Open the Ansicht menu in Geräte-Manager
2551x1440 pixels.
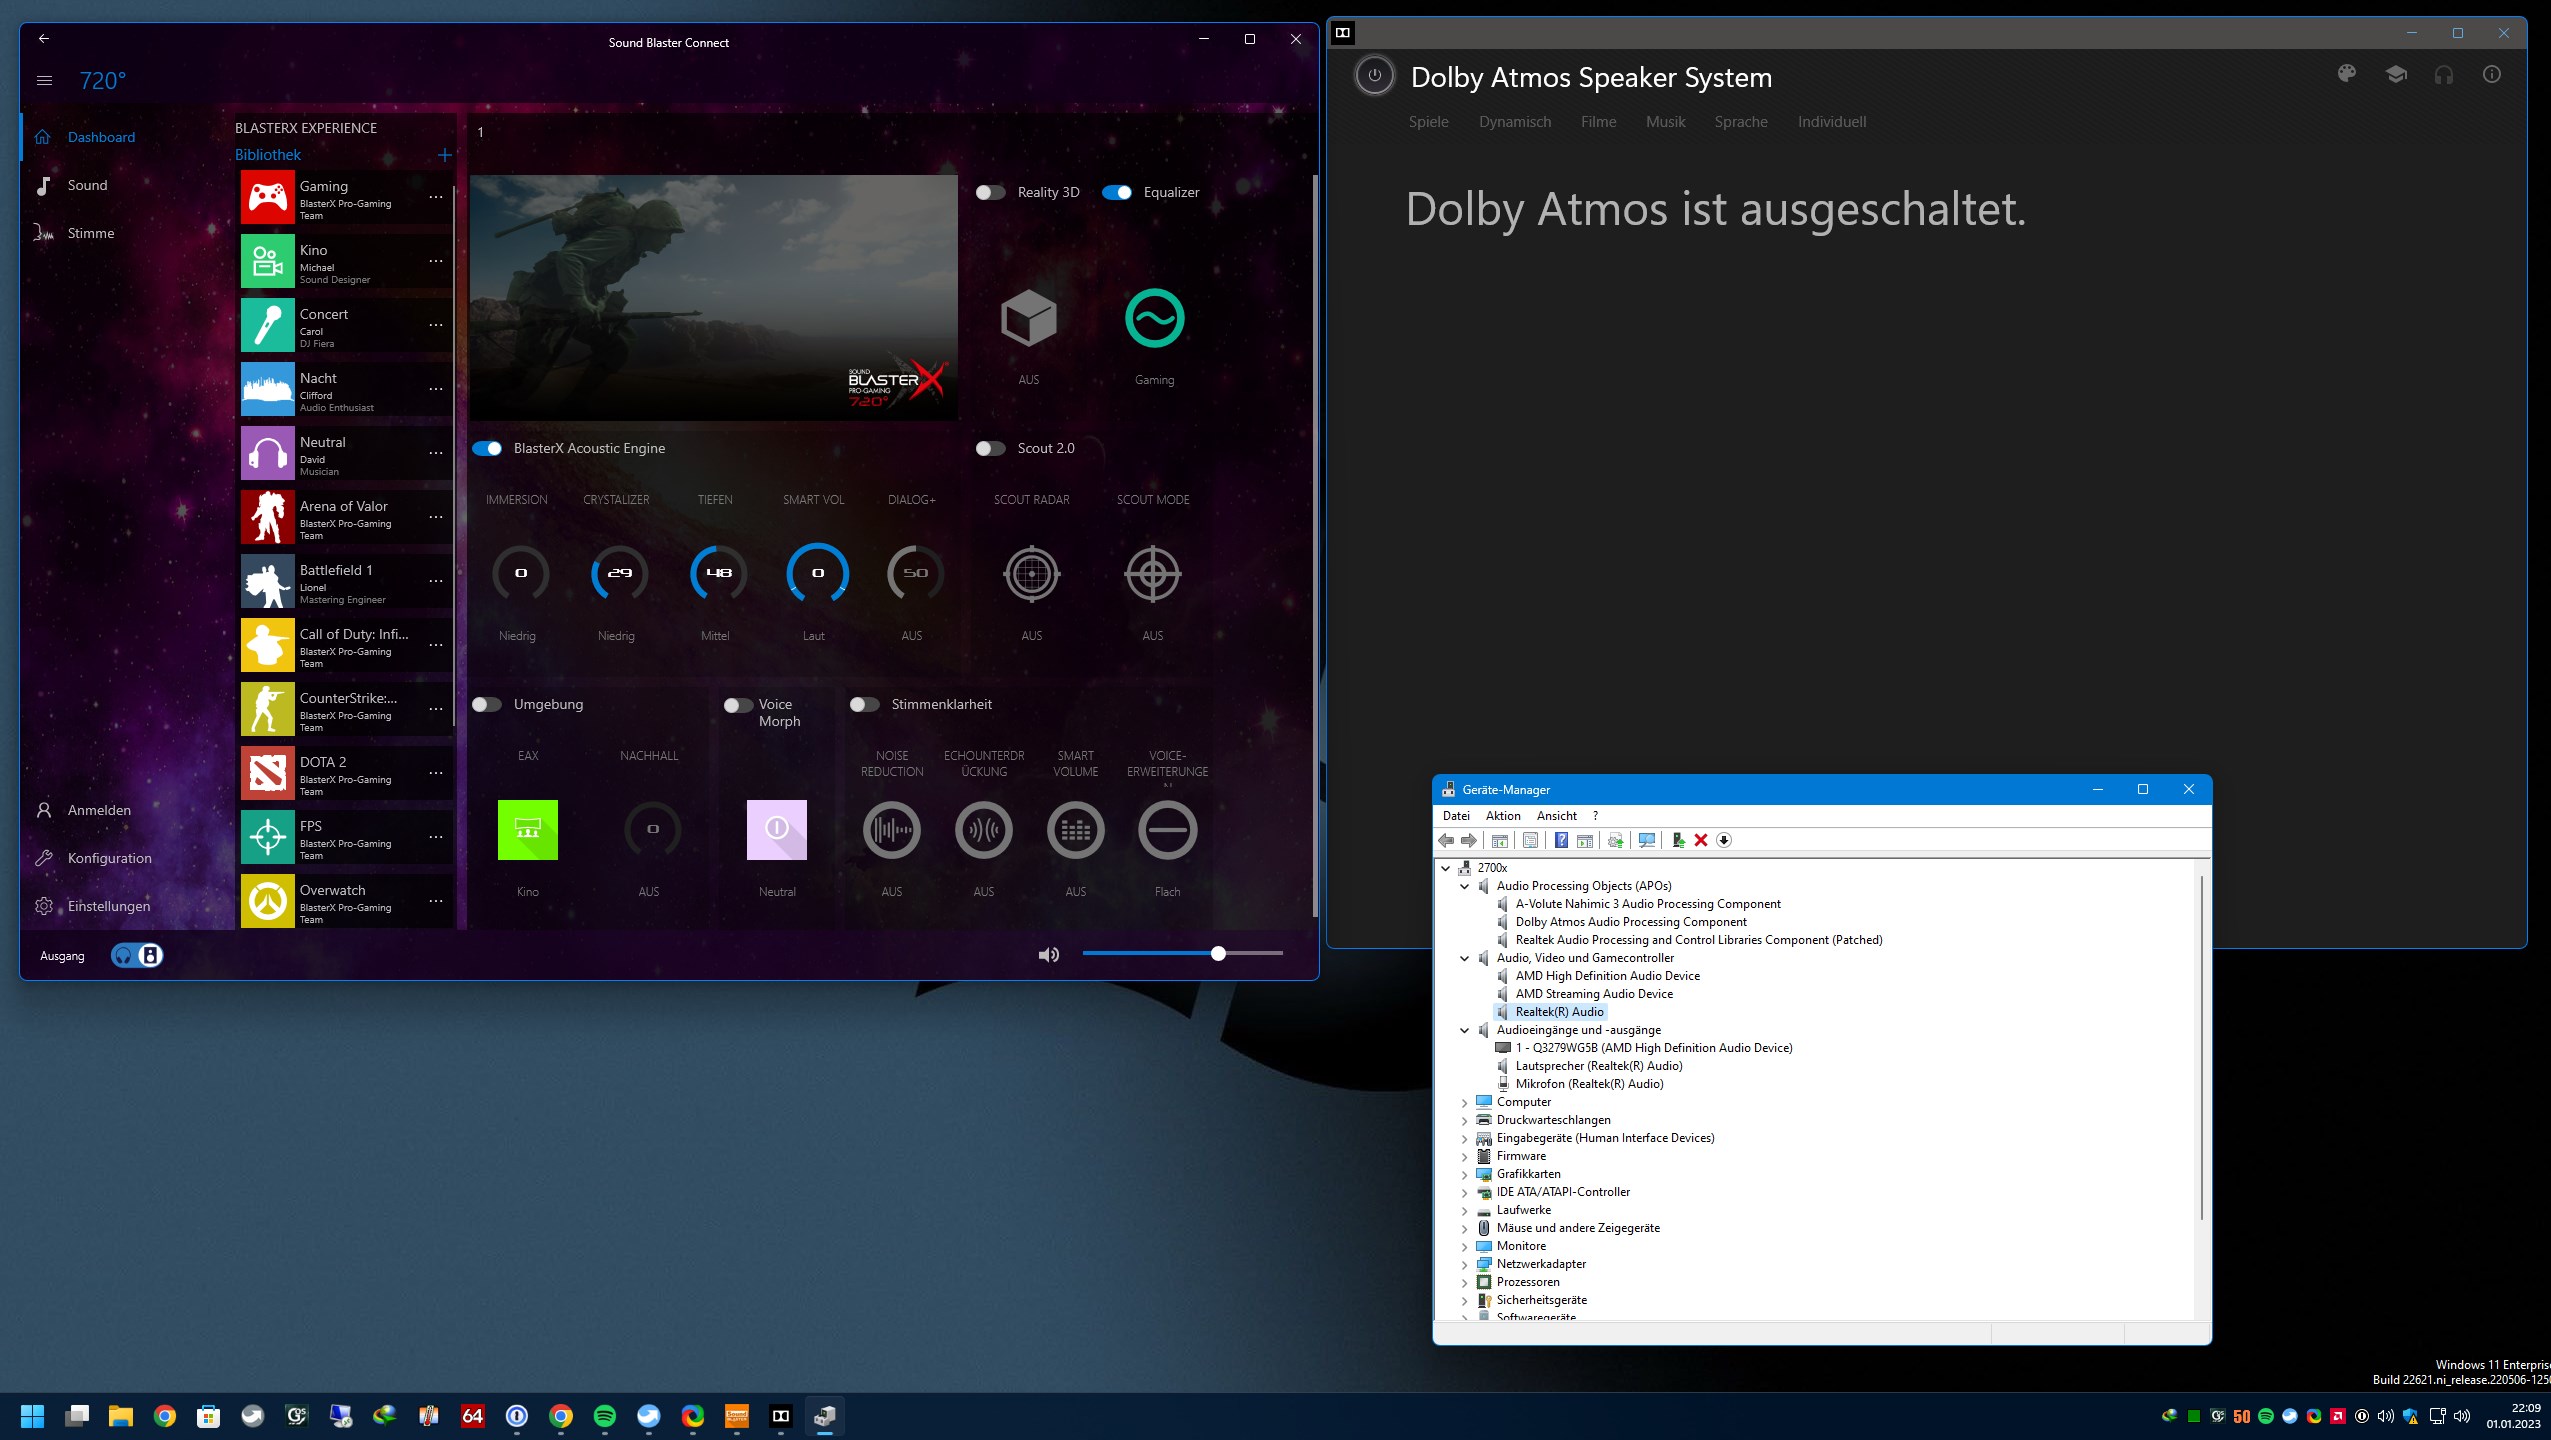coord(1556,816)
